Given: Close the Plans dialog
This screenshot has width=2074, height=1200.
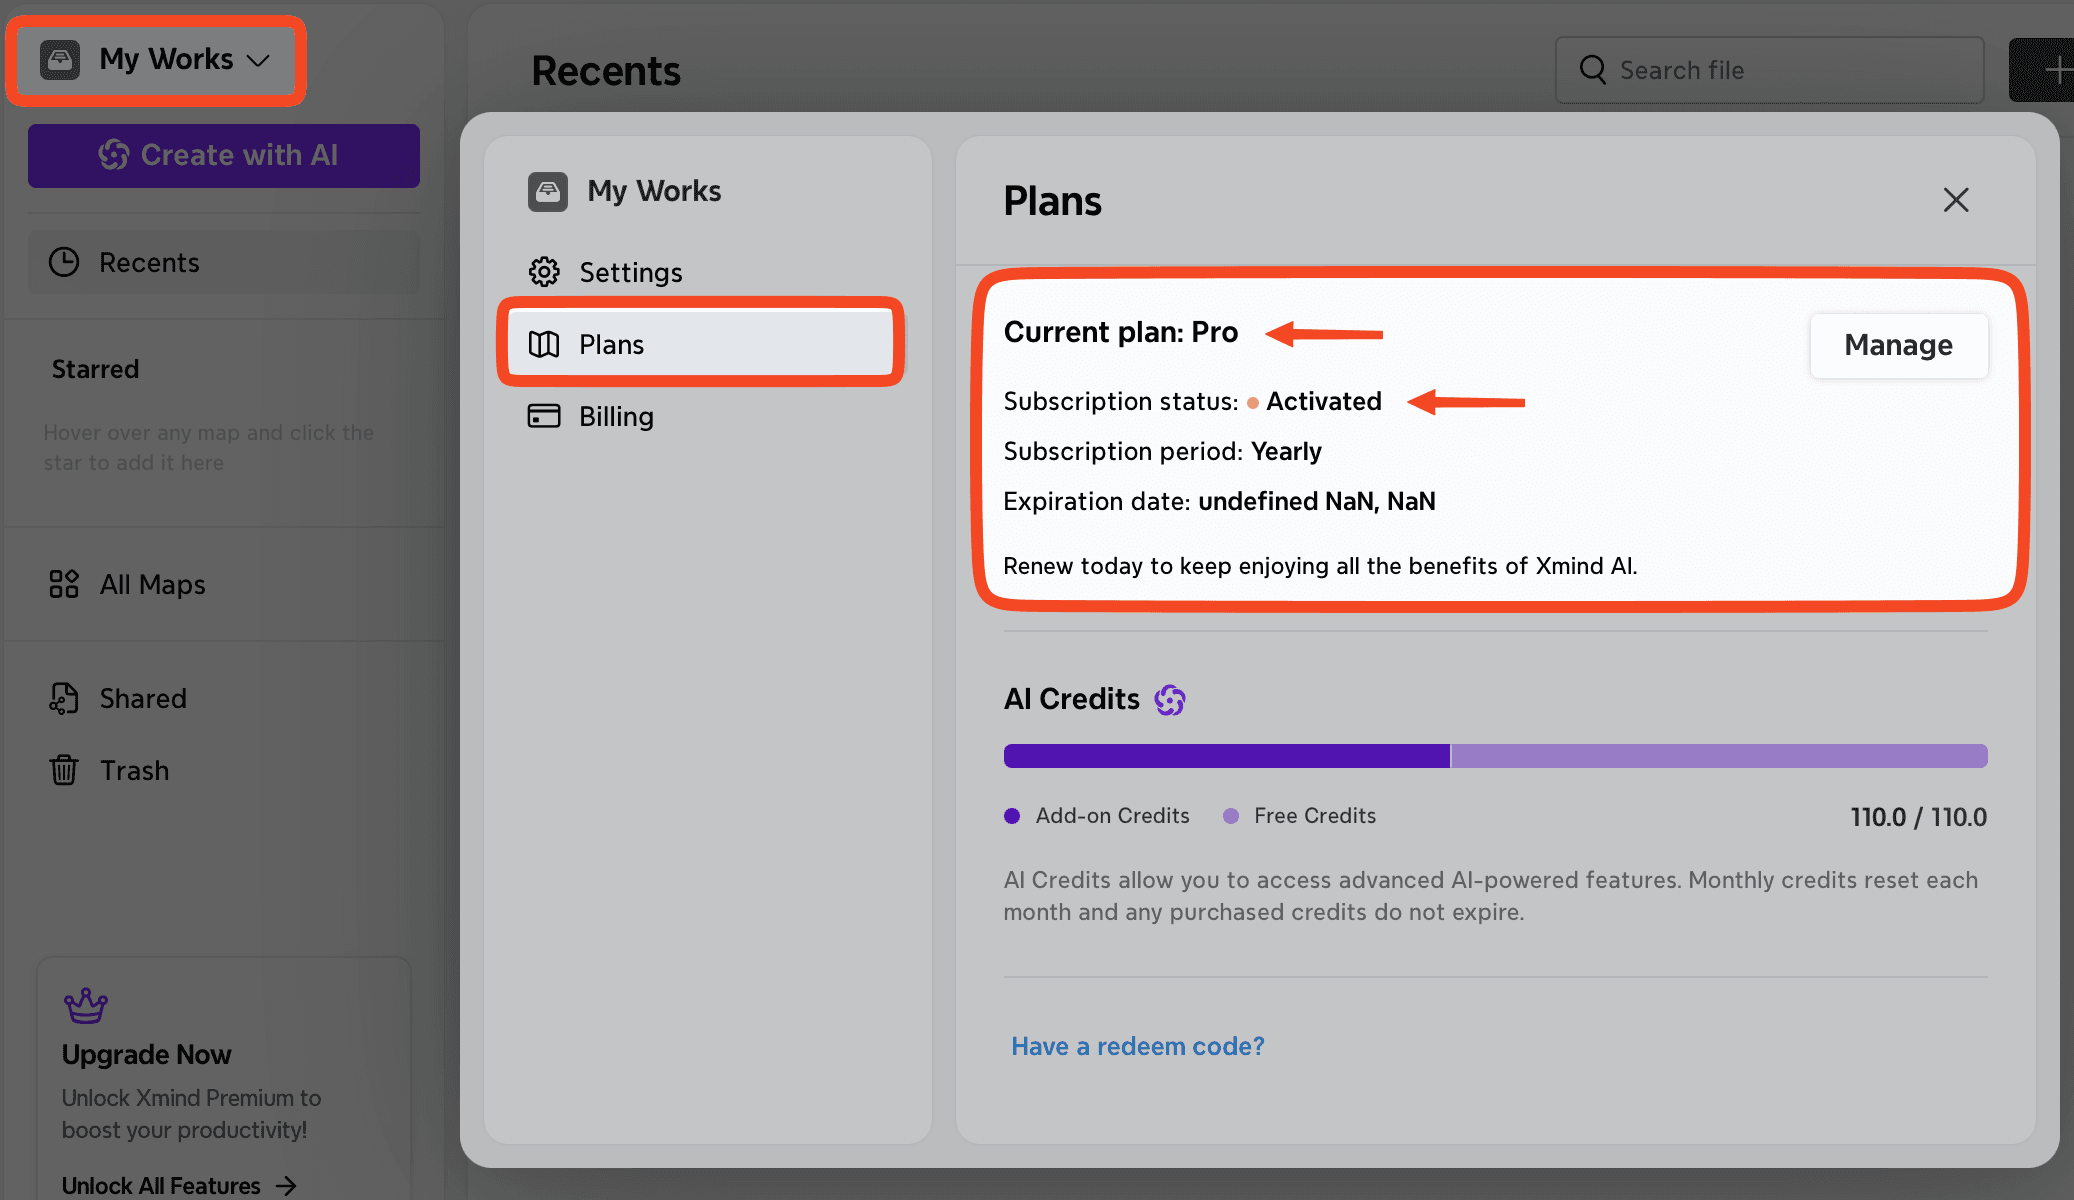Looking at the screenshot, I should click(1955, 200).
